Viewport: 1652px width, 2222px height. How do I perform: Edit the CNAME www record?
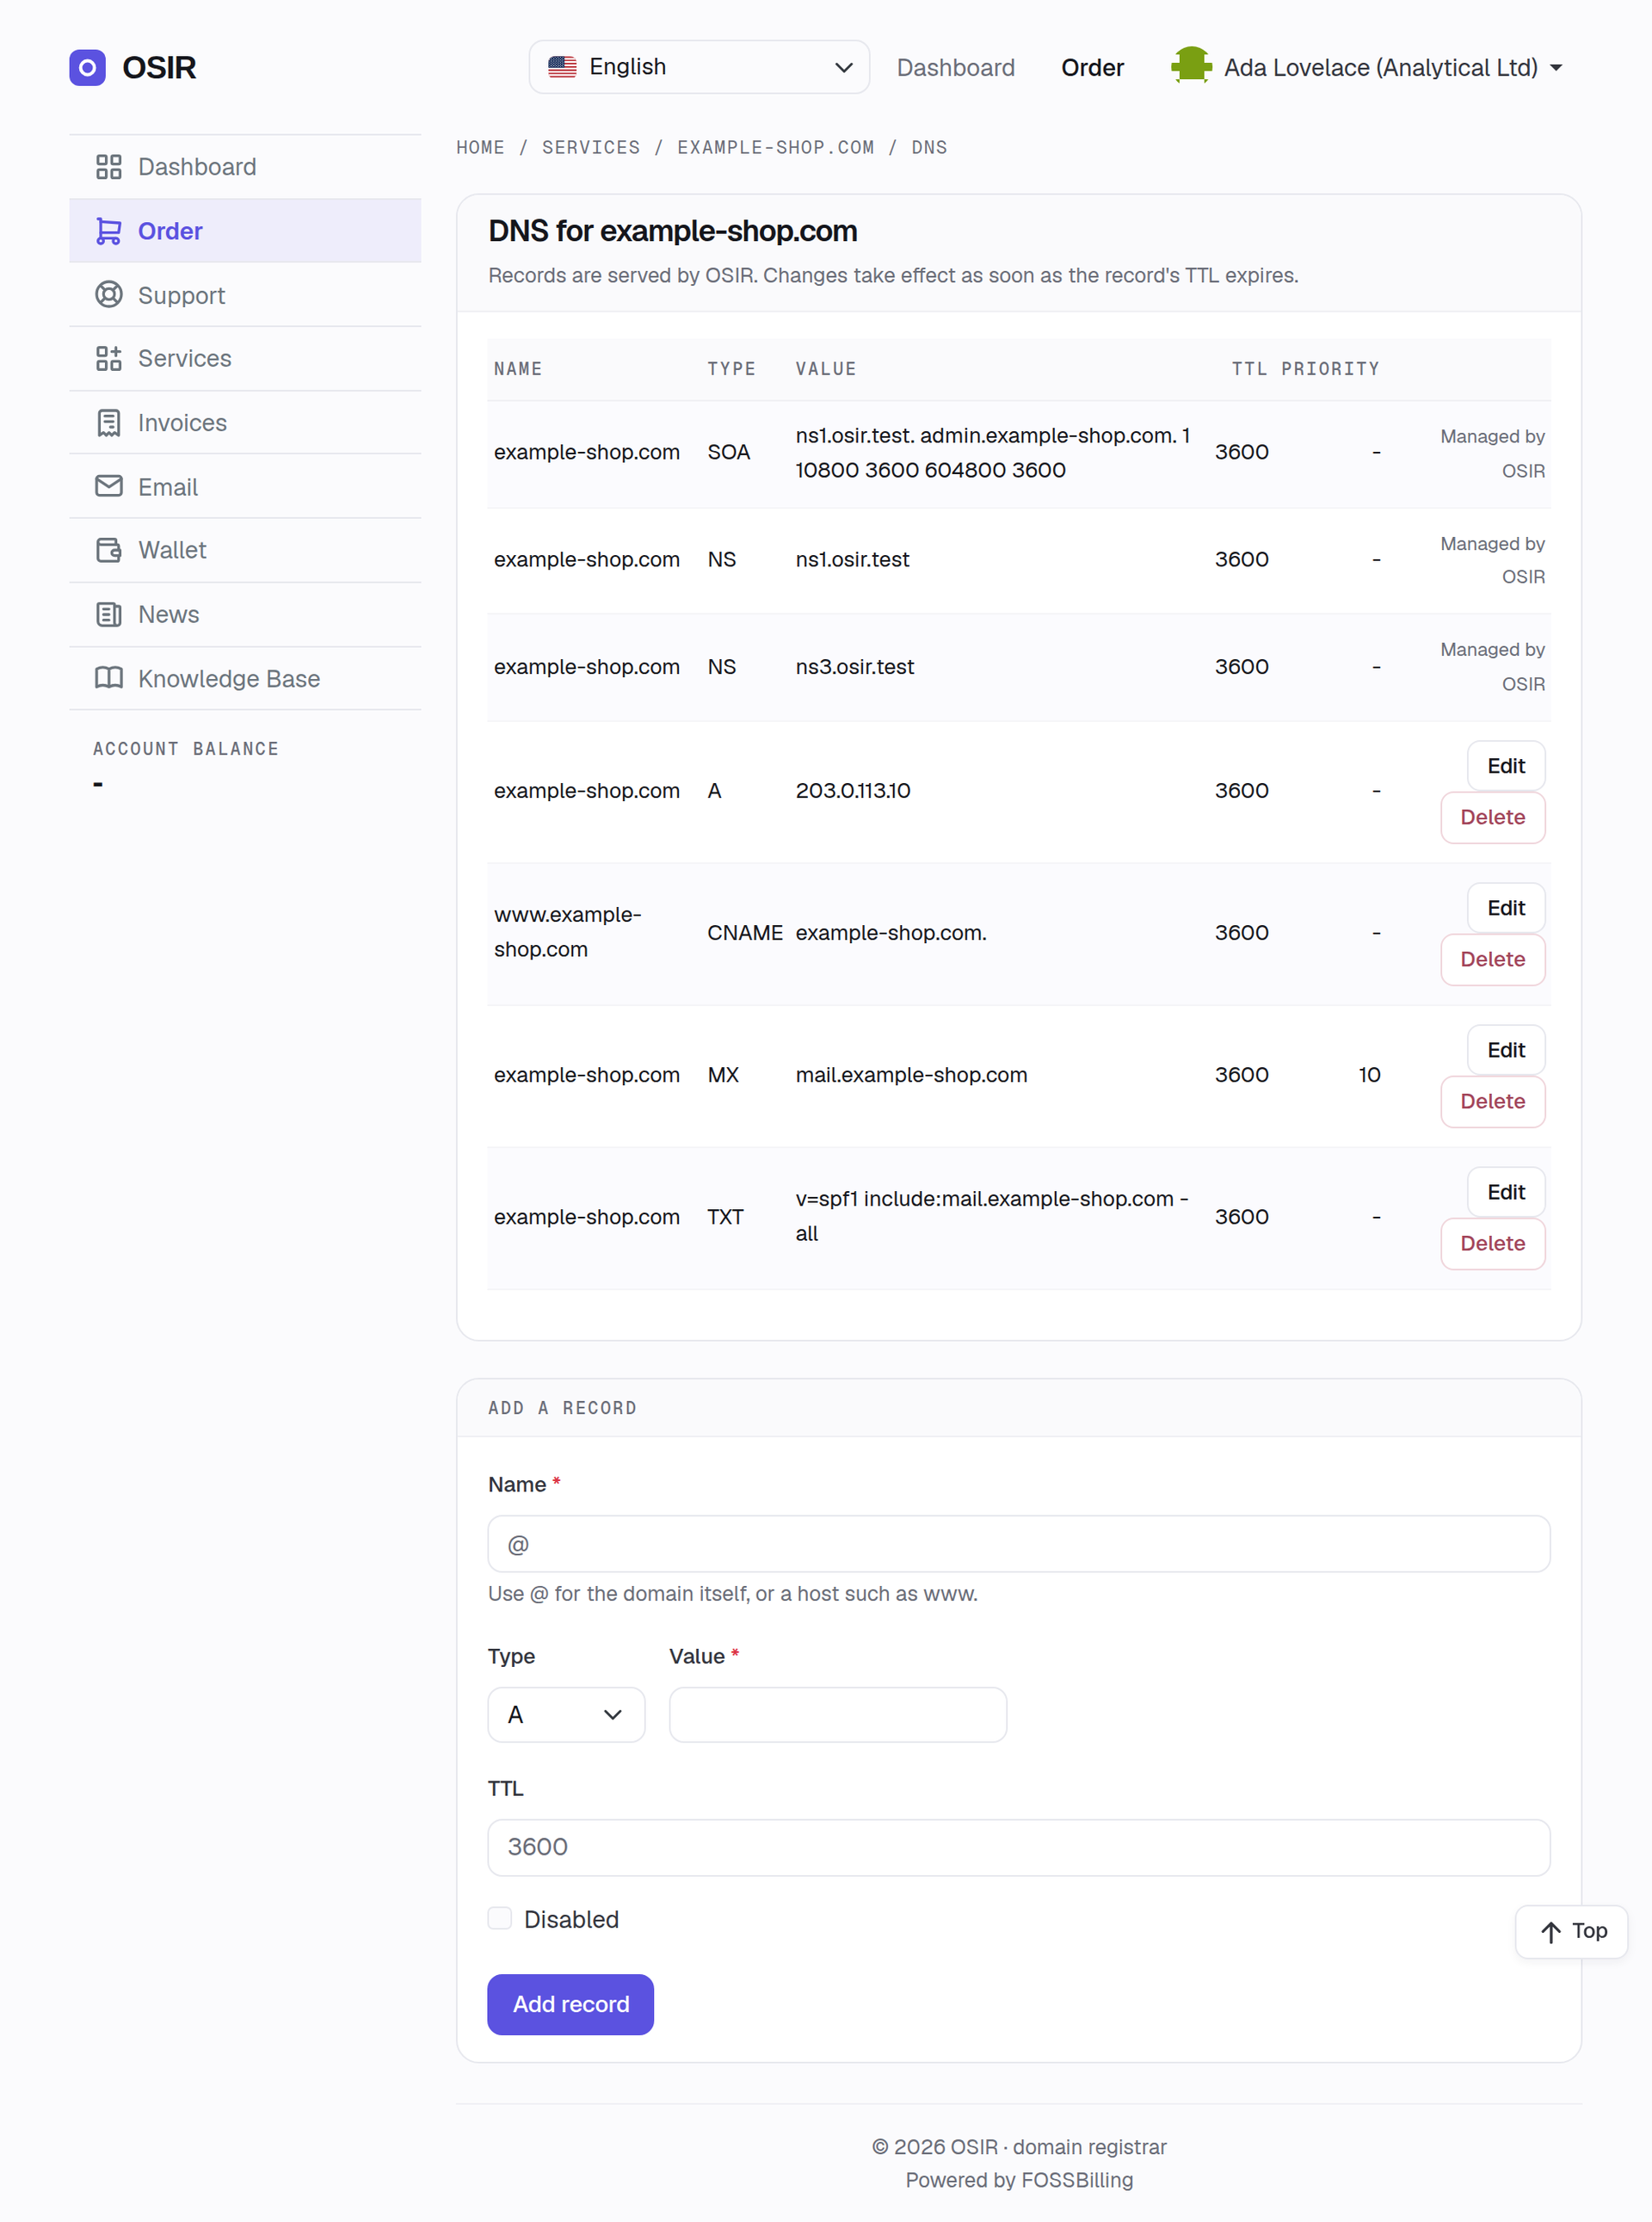pyautogui.click(x=1506, y=908)
